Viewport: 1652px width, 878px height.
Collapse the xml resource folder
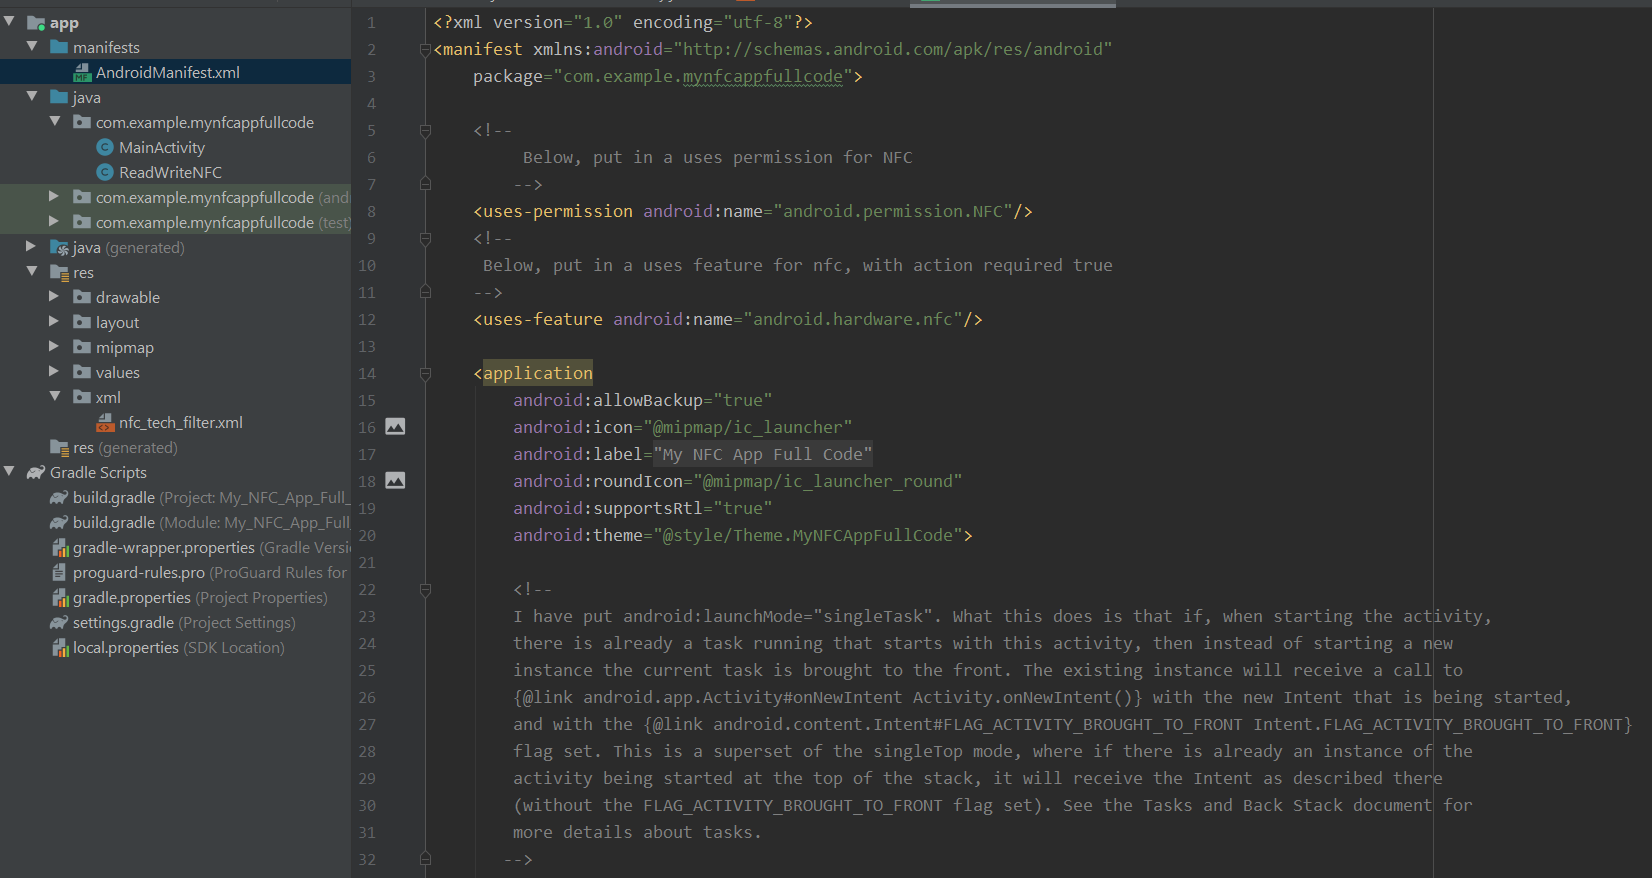point(54,397)
